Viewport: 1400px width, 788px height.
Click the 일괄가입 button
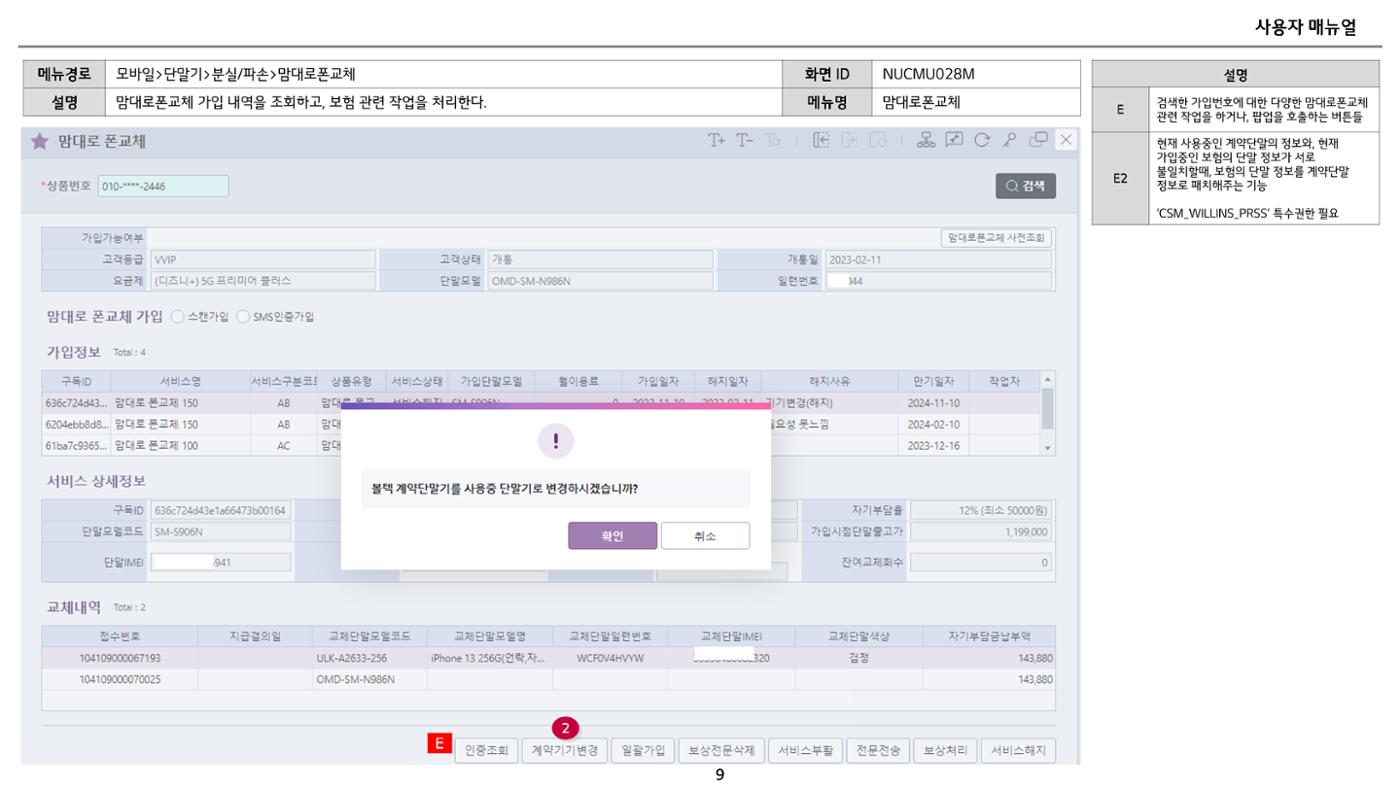point(643,751)
